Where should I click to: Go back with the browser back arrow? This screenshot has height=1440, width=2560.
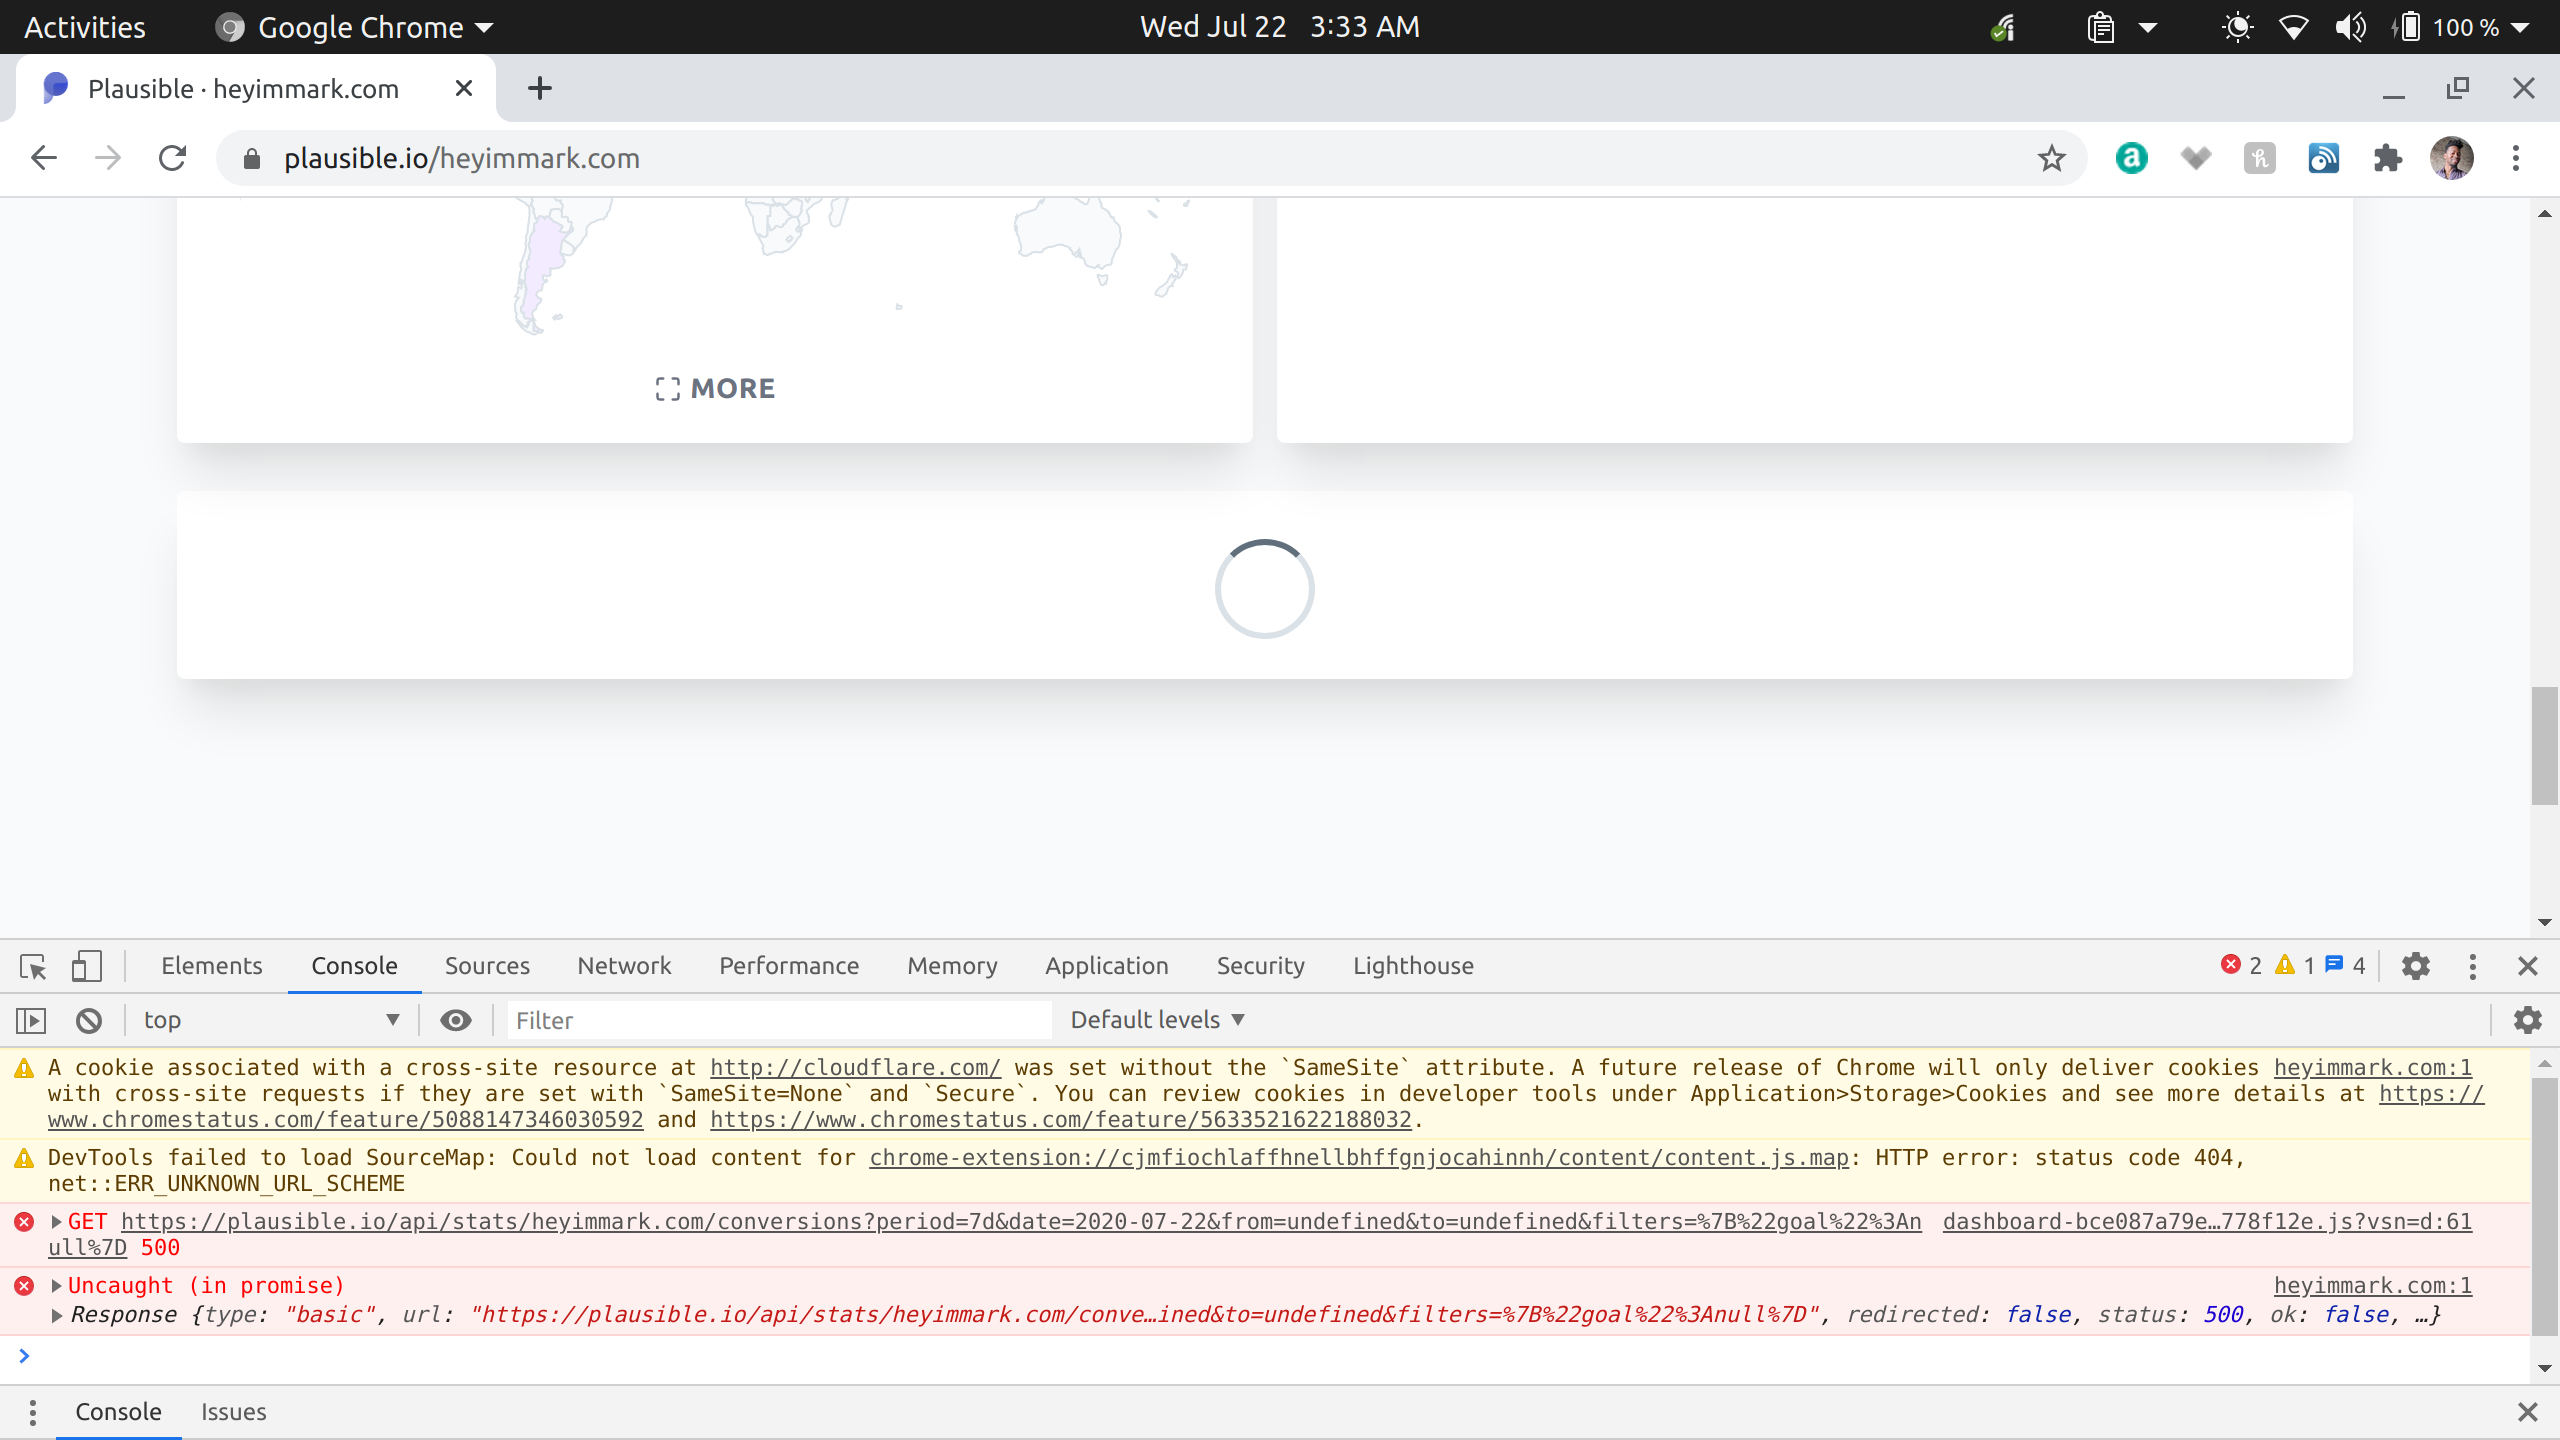tap(44, 158)
